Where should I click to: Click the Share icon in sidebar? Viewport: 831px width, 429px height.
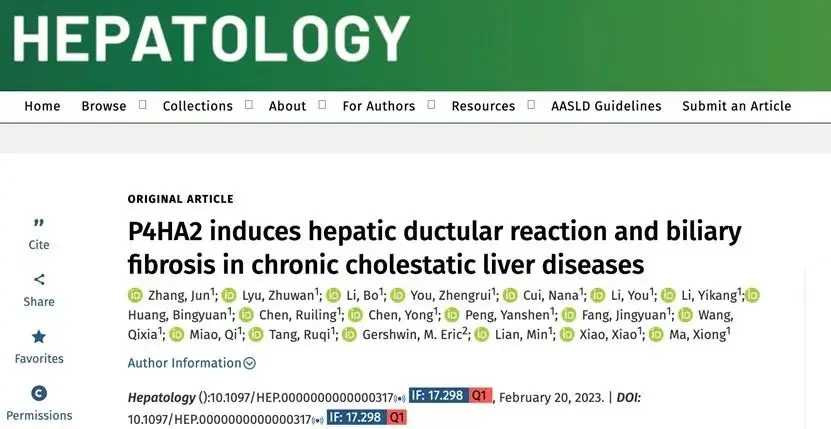[x=39, y=279]
